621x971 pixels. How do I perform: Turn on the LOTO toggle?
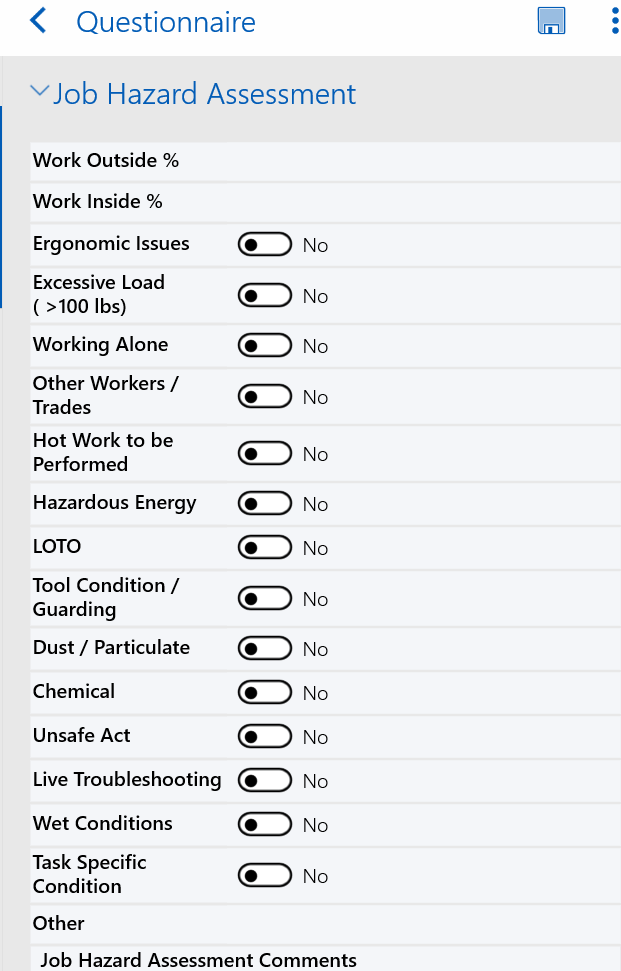pos(264,547)
